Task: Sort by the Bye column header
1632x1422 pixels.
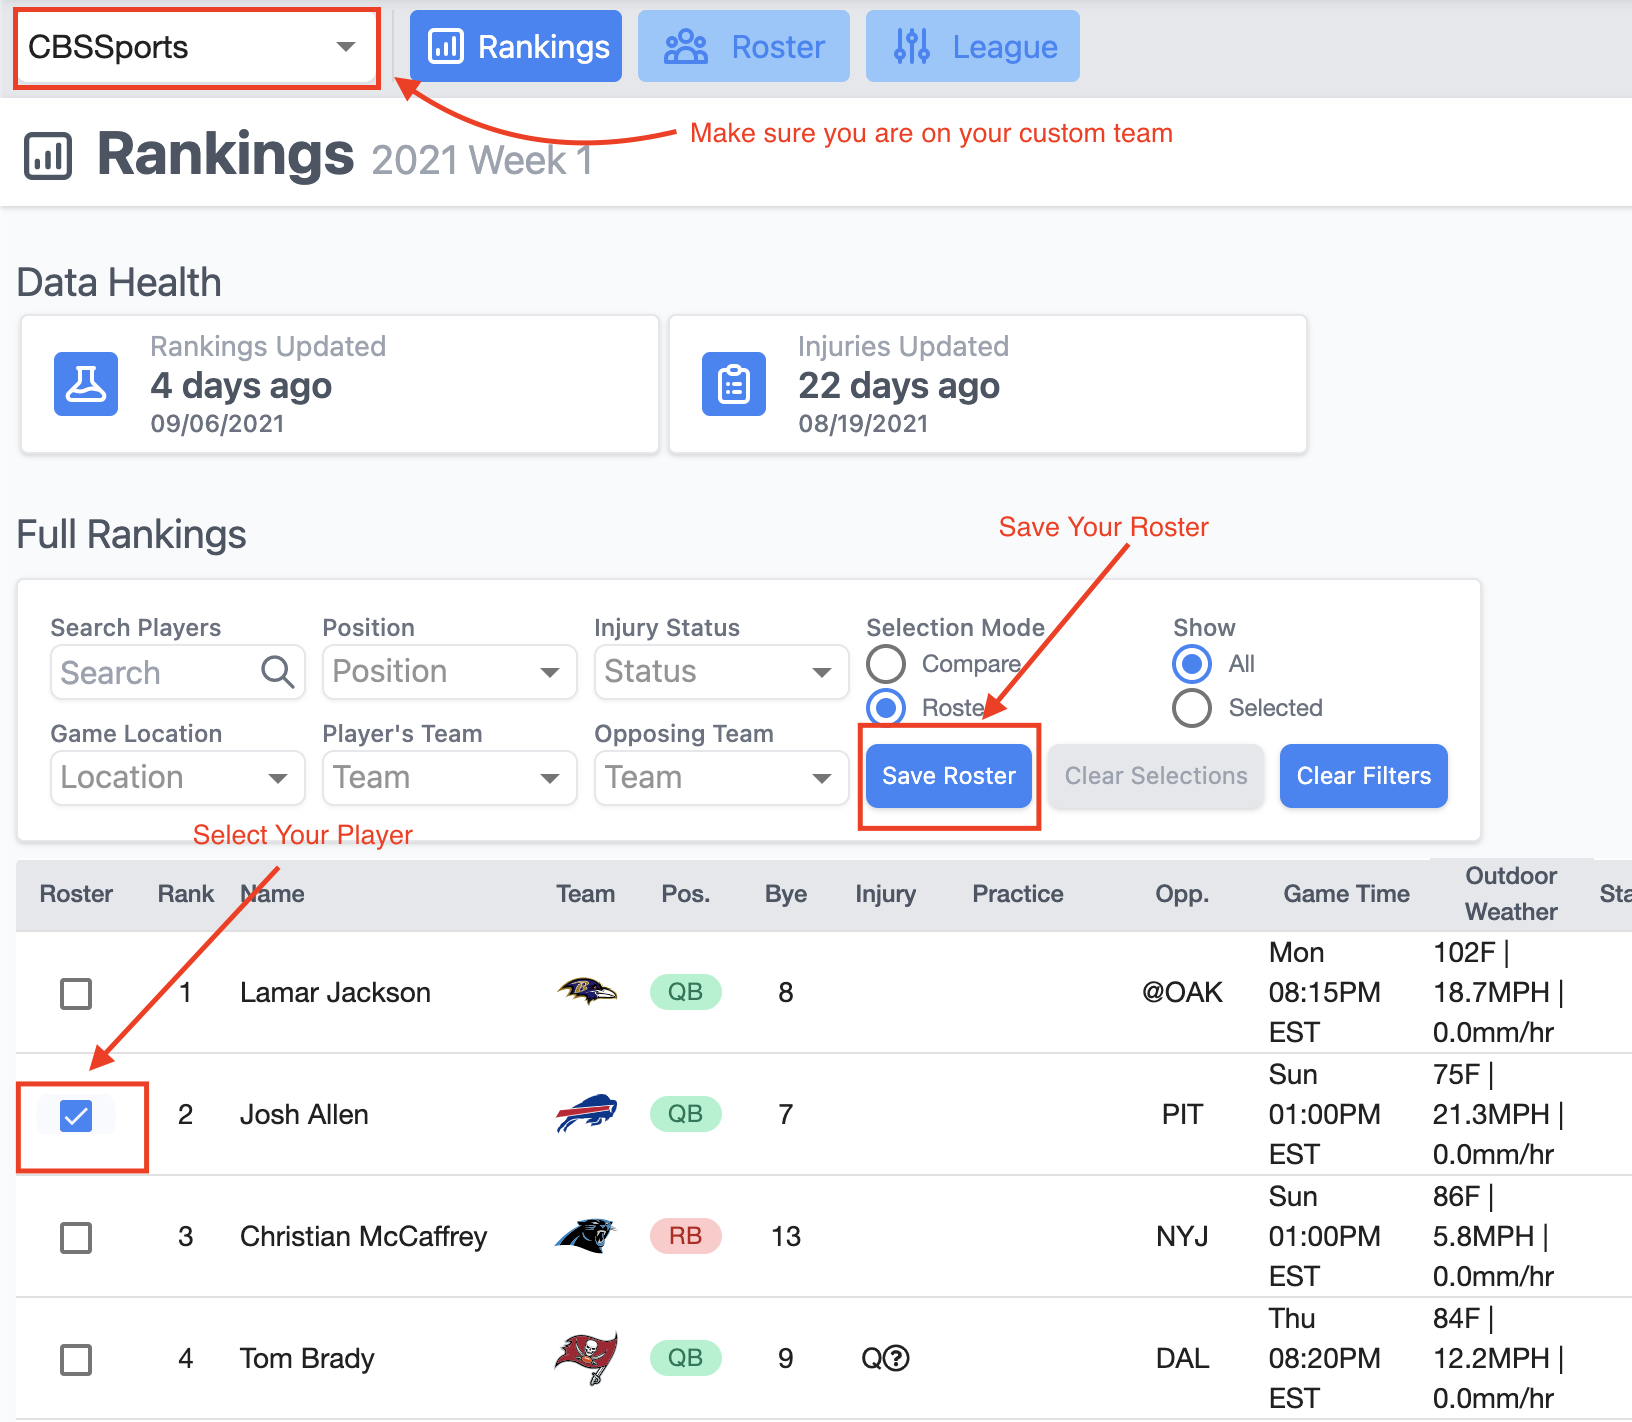Action: 786,894
